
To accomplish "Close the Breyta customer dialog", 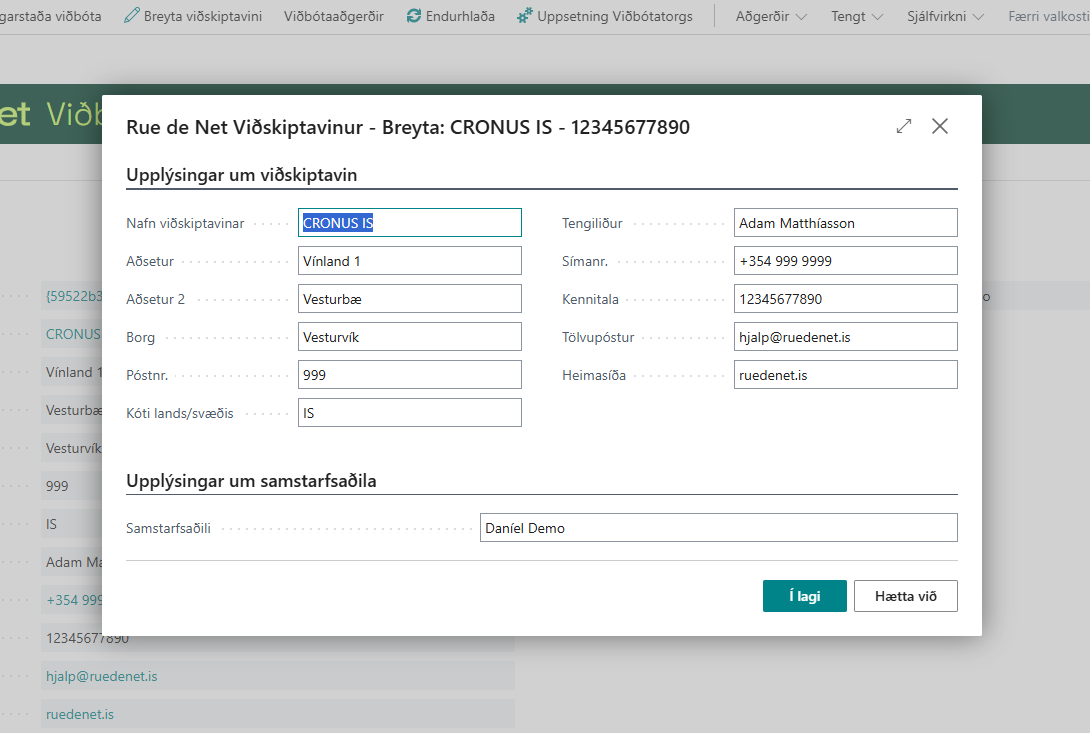I will pyautogui.click(x=940, y=126).
